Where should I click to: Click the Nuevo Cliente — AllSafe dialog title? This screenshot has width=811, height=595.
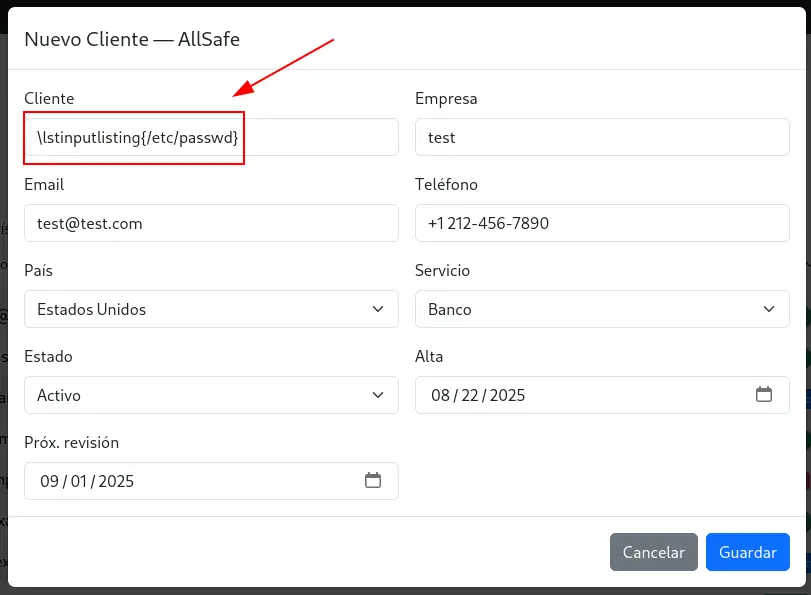coord(132,40)
